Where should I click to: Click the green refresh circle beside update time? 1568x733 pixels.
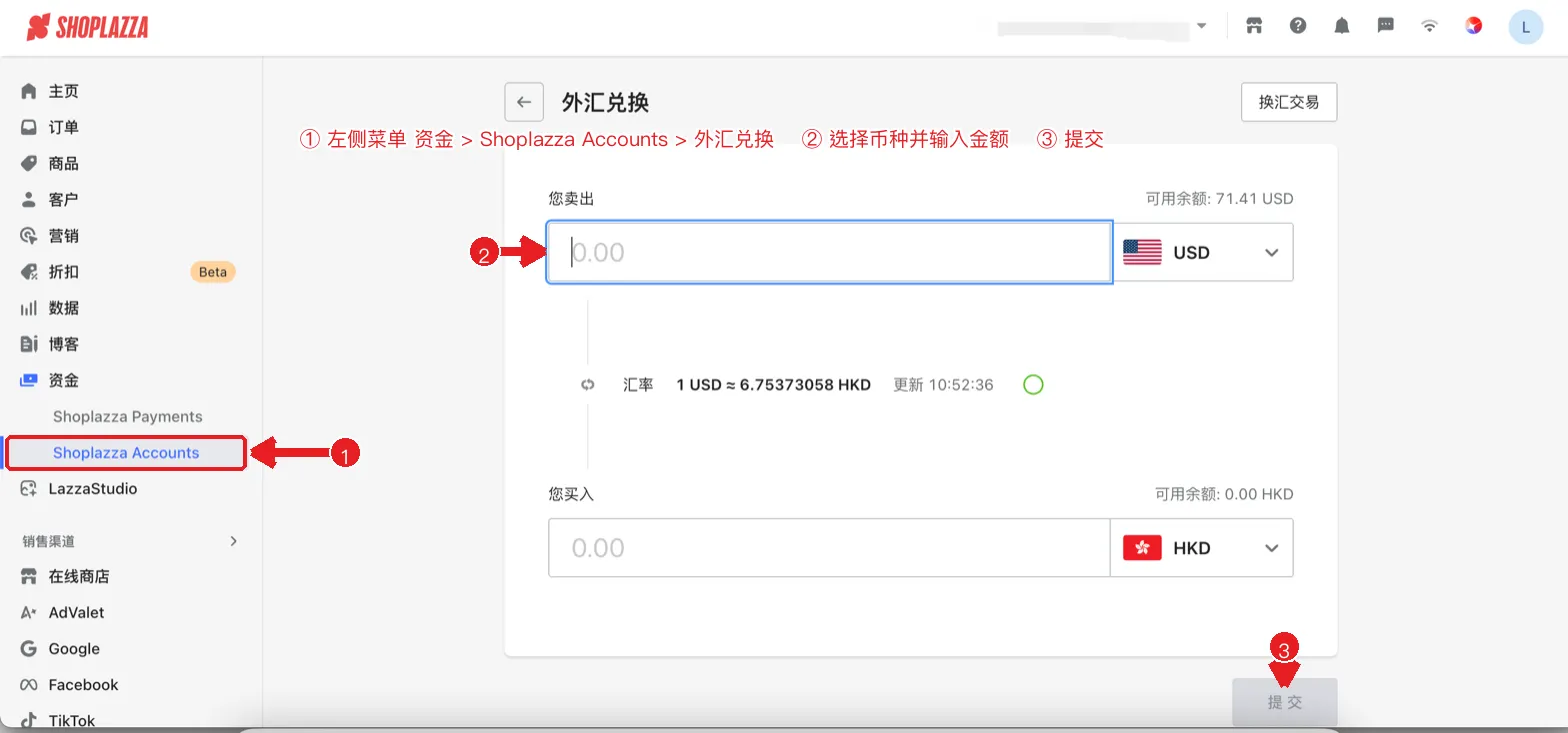point(1034,385)
